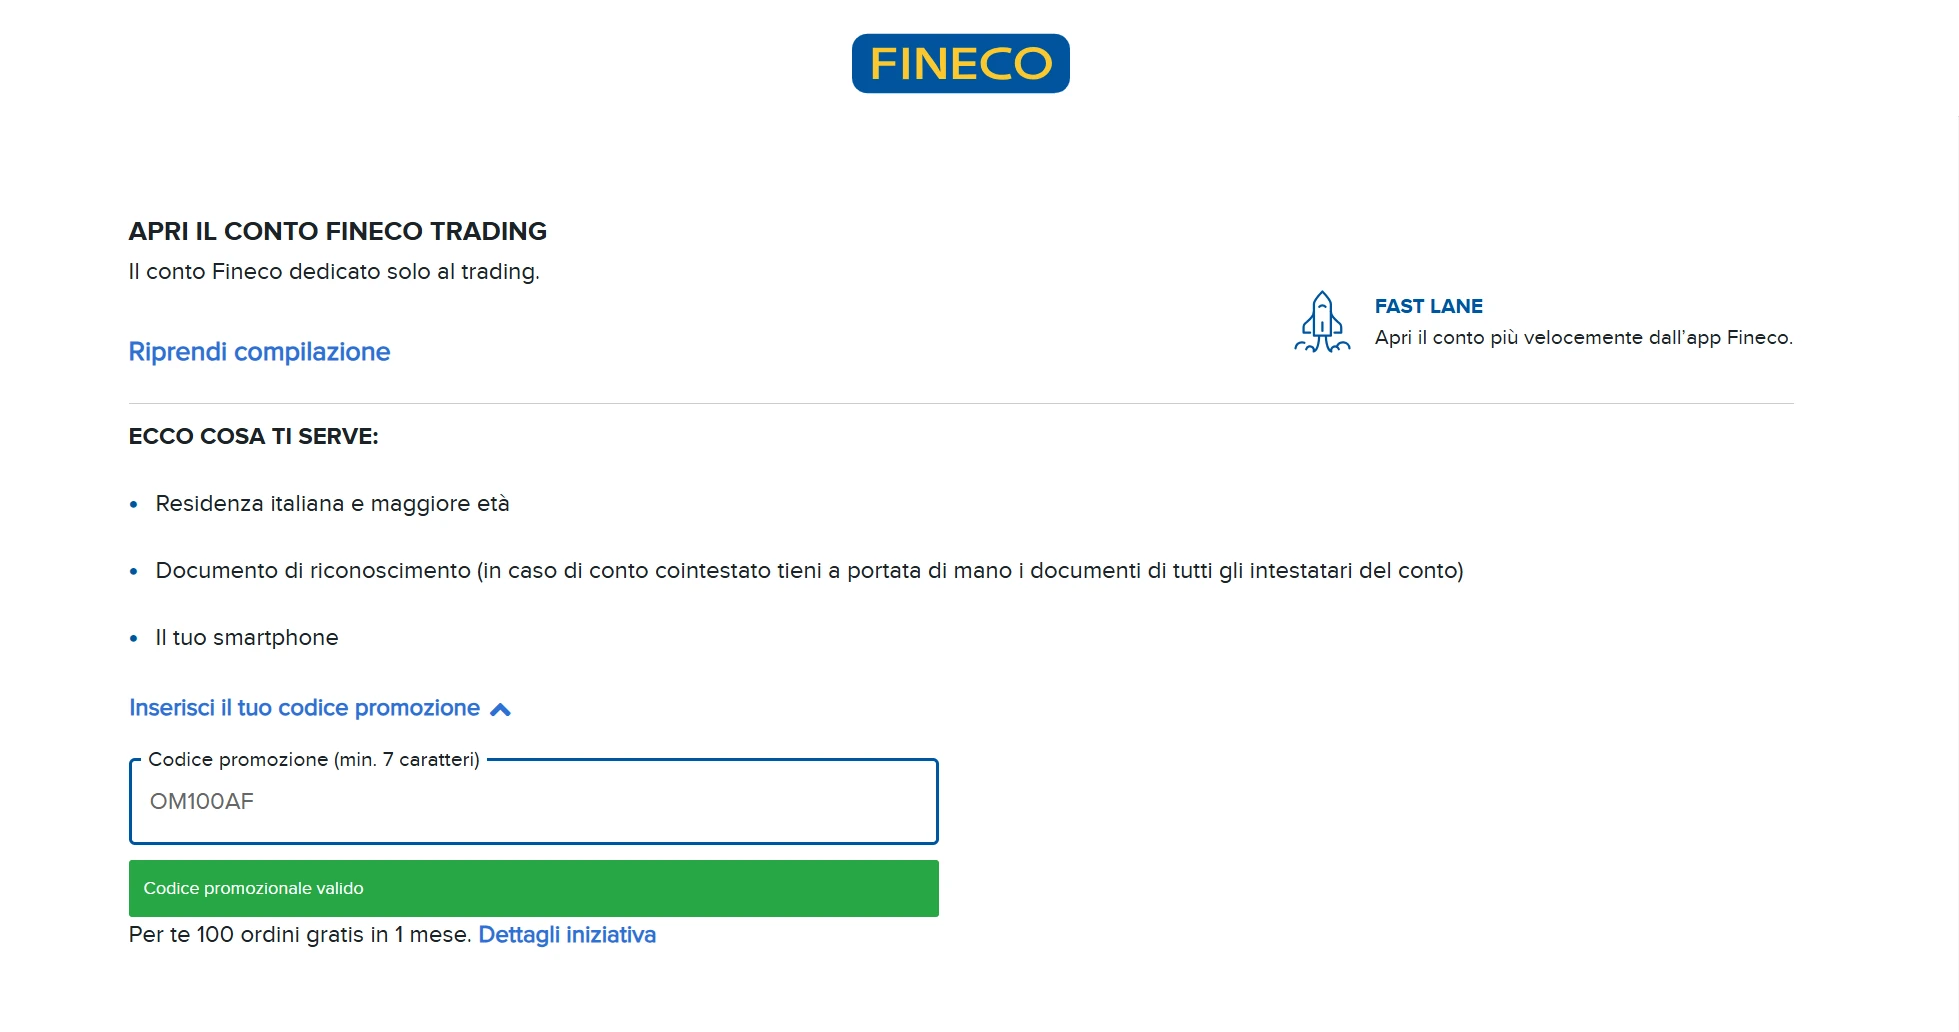The height and width of the screenshot is (1032, 1959).
Task: Click the FAST LANE heading
Action: click(1428, 306)
